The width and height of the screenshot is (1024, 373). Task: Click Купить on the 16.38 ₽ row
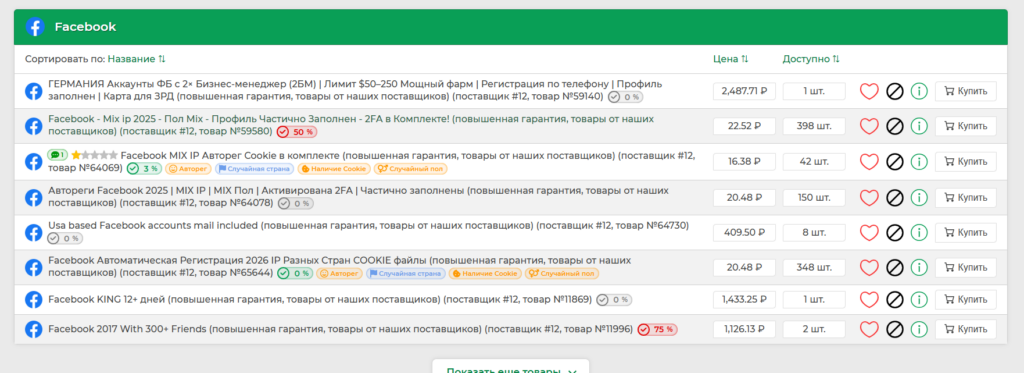point(966,162)
